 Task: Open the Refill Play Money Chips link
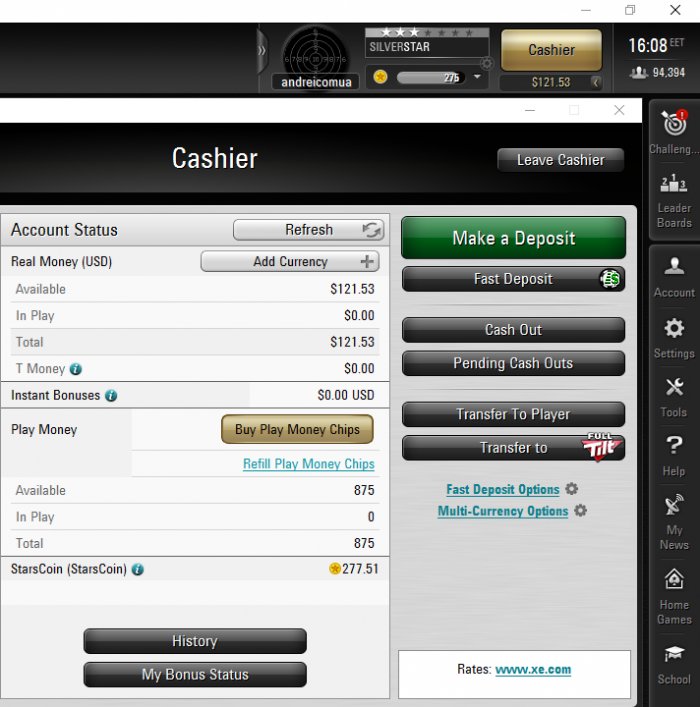click(309, 464)
